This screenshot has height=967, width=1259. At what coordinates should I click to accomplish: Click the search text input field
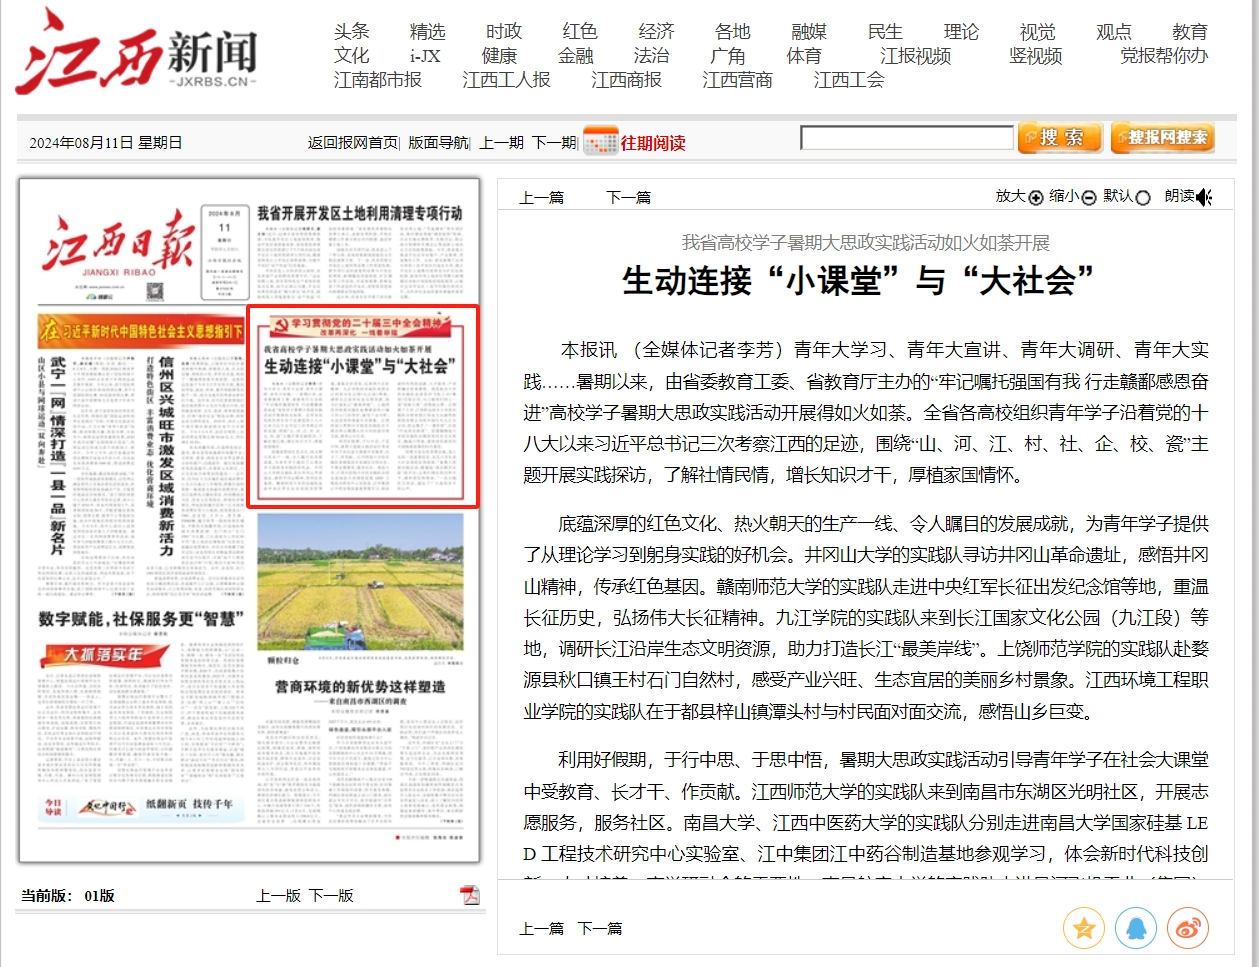pos(906,138)
